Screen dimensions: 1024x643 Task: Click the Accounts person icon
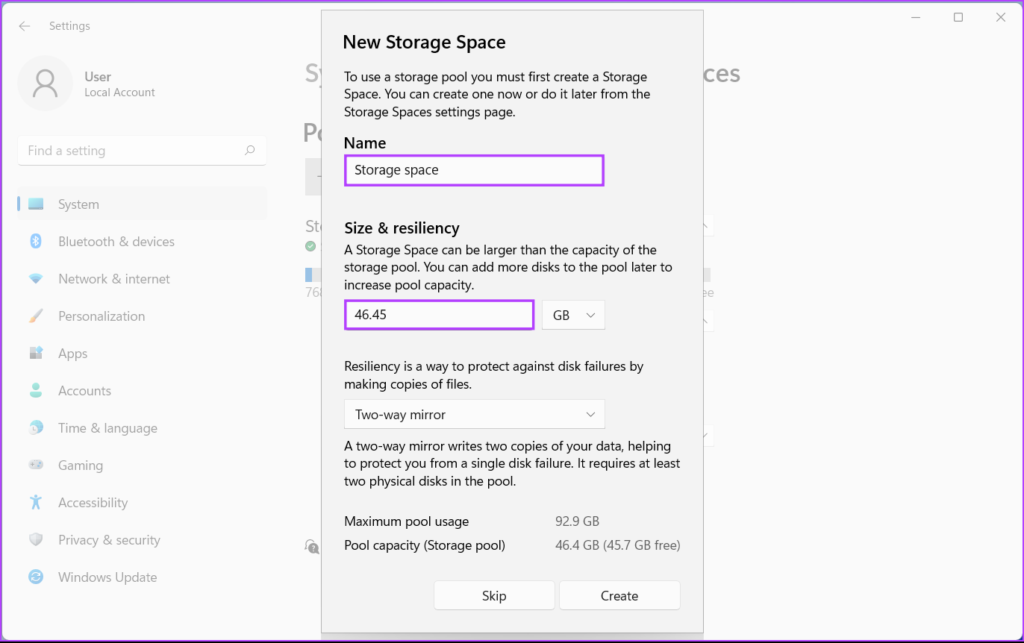click(36, 391)
